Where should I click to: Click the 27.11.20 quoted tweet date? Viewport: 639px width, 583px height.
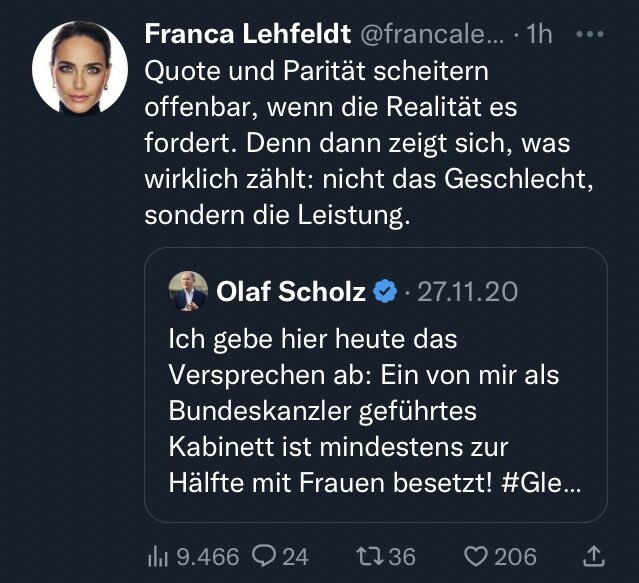coord(467,292)
